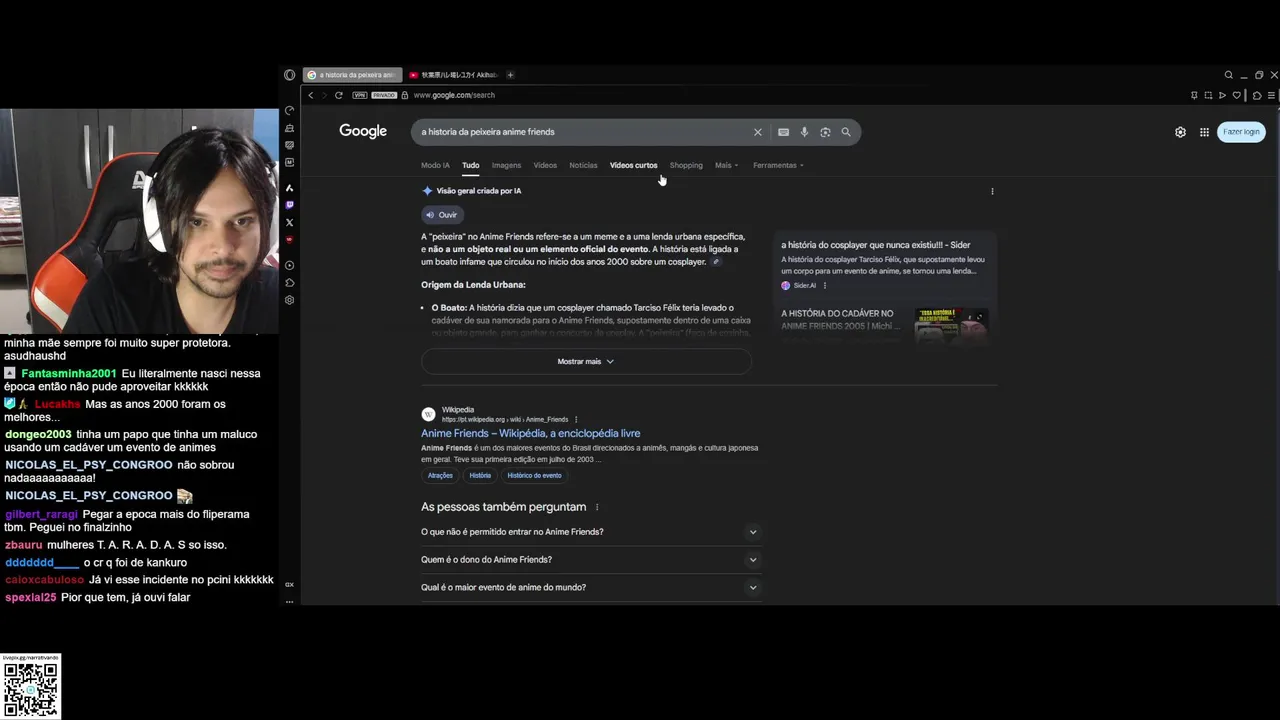Click the padlock site info icon
Viewport: 1280px width, 720px height.
pos(405,95)
